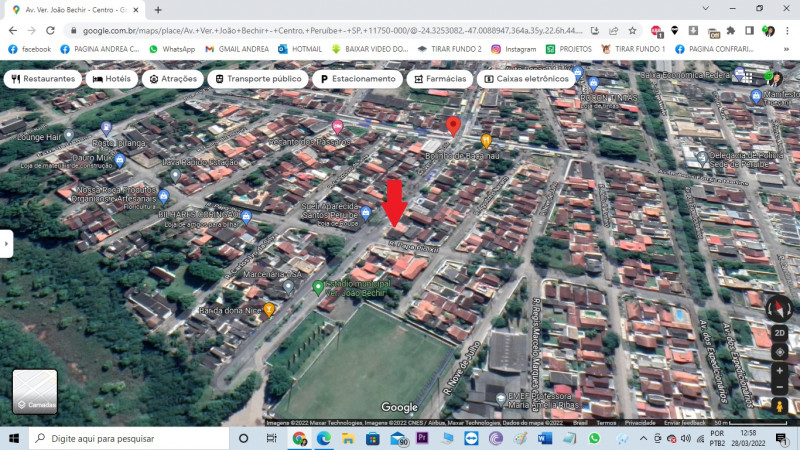Open the Google account avatar on map

[x=774, y=78]
